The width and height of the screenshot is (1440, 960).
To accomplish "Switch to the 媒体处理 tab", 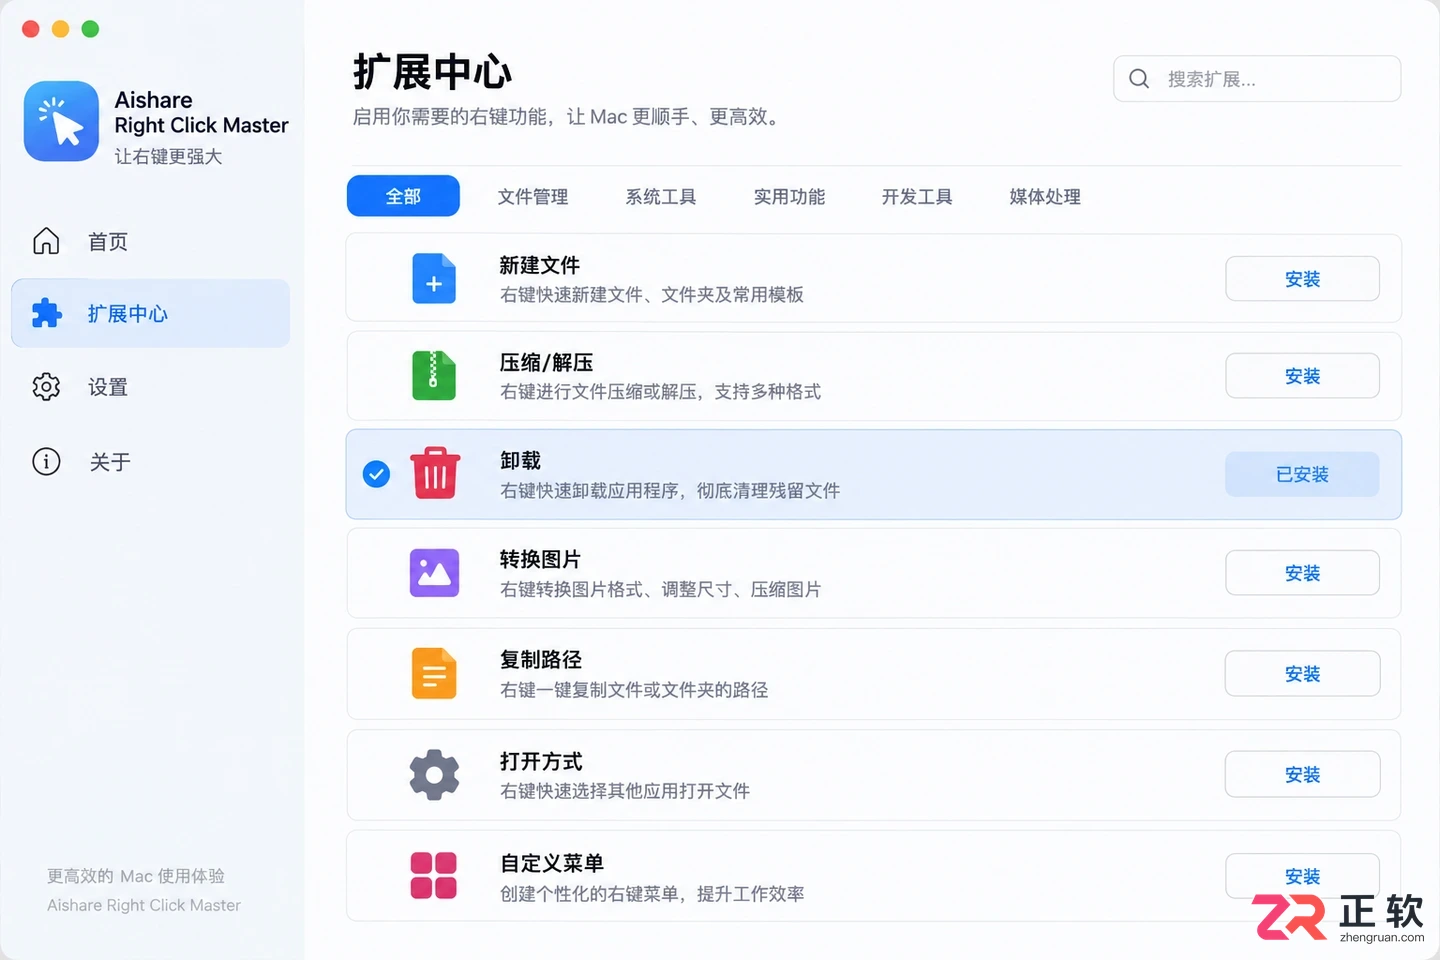I will (1045, 196).
